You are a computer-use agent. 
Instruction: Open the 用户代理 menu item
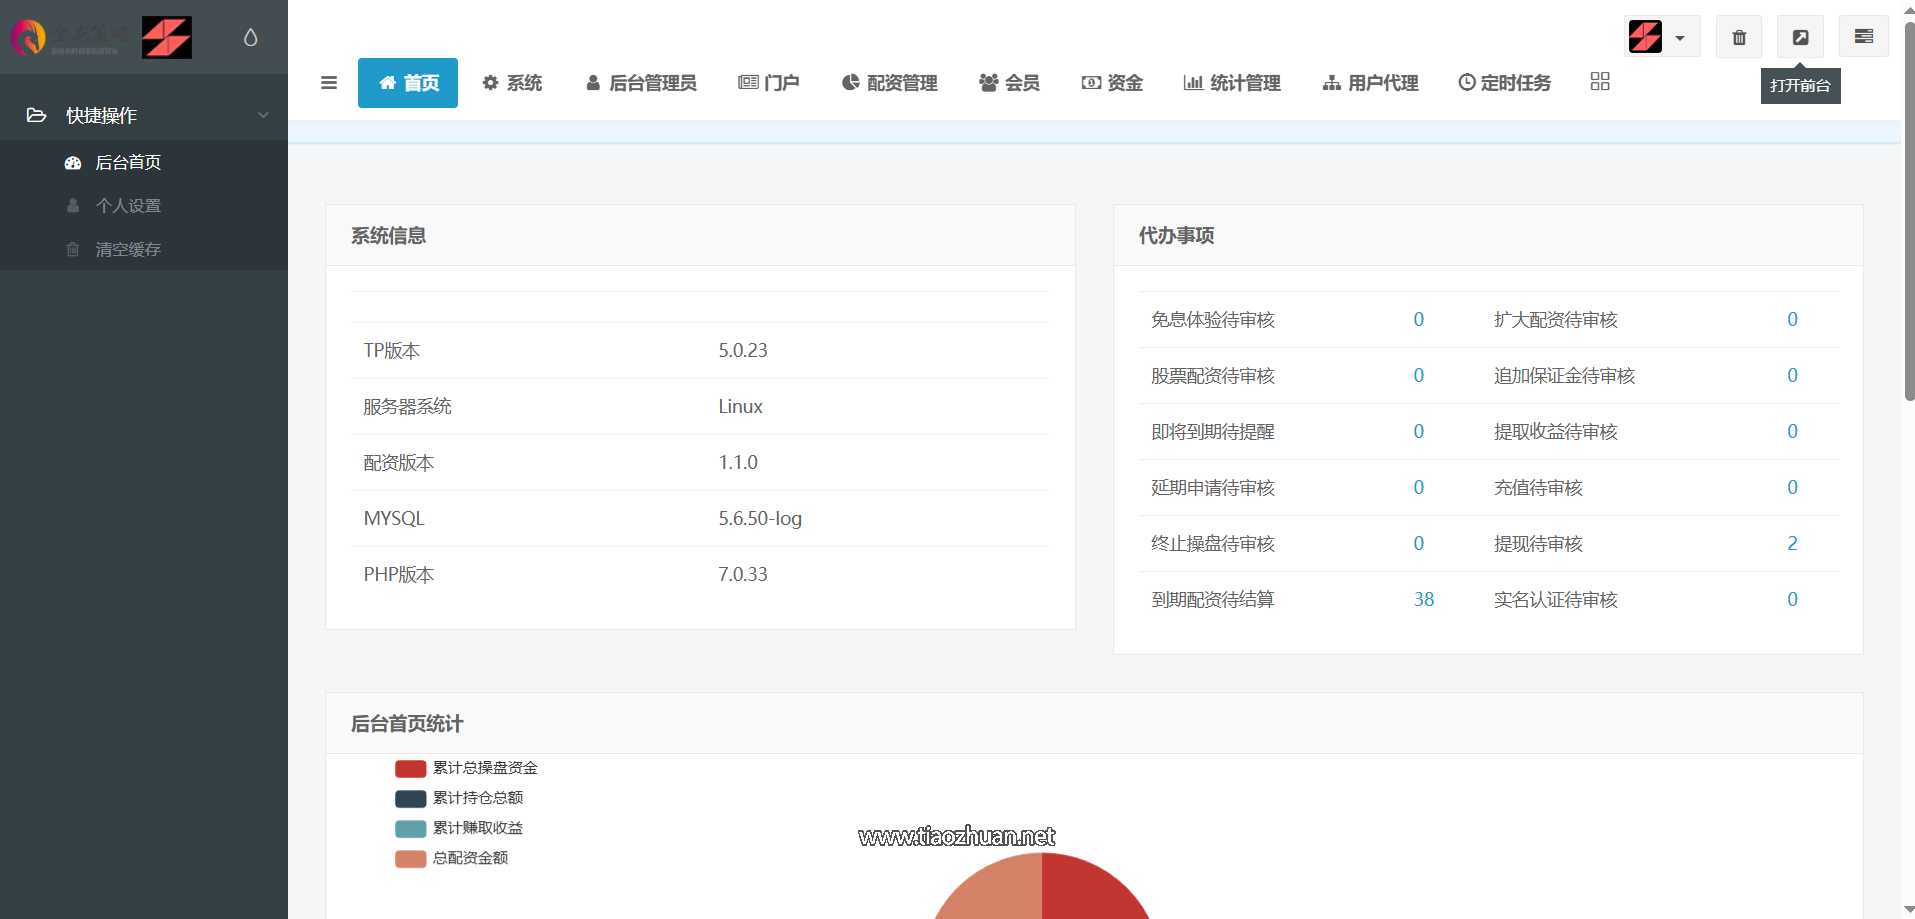click(1369, 83)
